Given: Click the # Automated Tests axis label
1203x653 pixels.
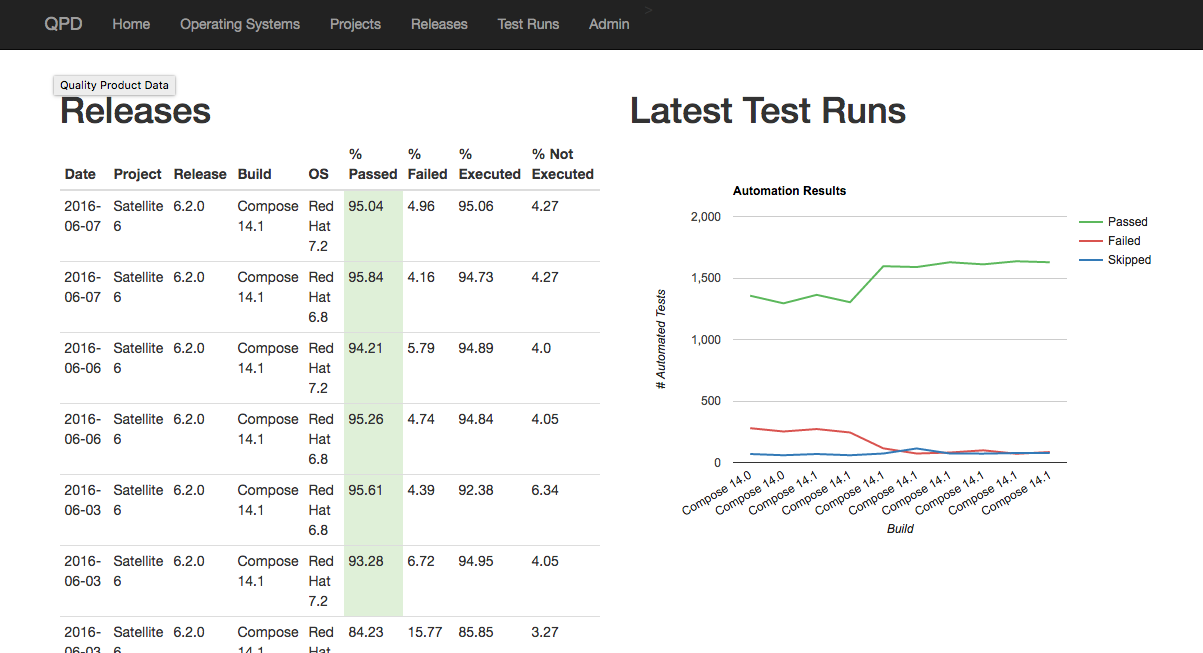Looking at the screenshot, I should pos(660,340).
